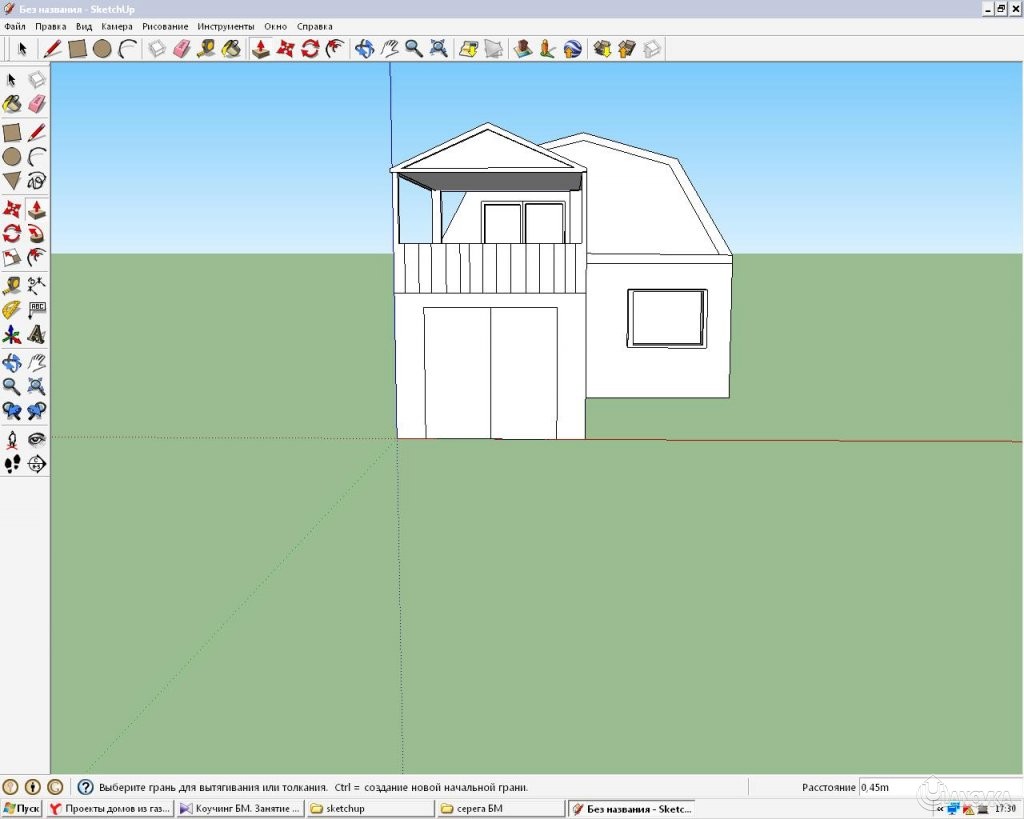Select the 3D Text tool

[37, 335]
